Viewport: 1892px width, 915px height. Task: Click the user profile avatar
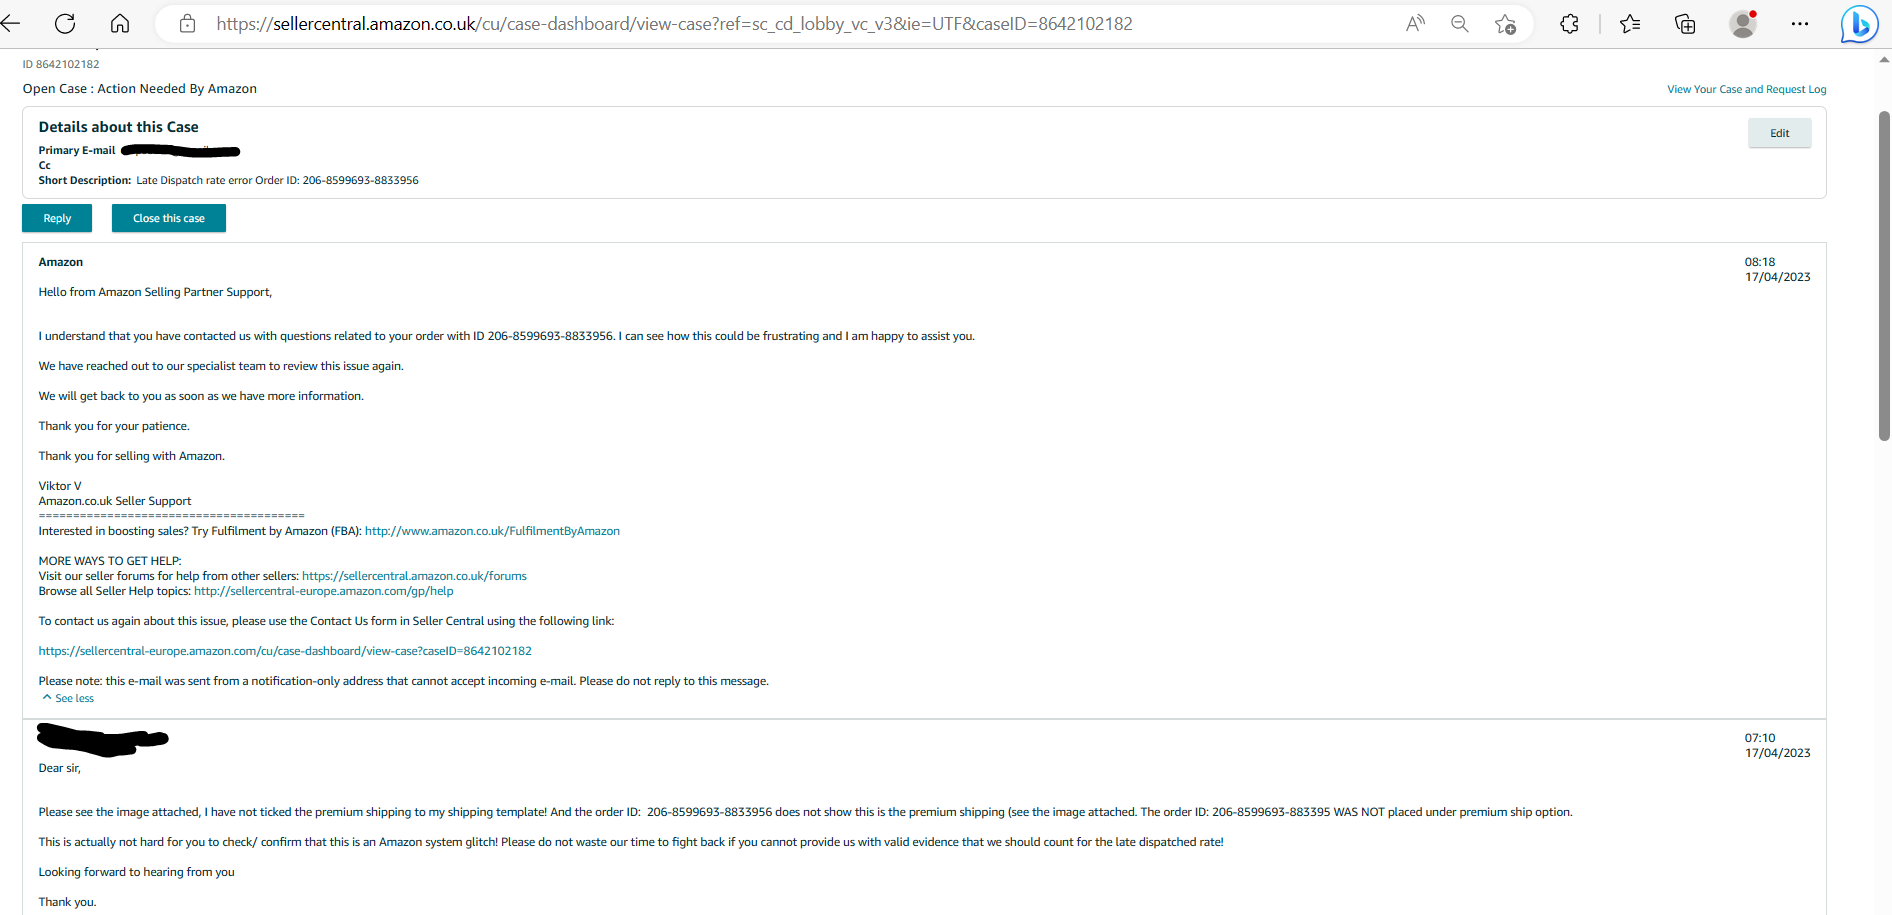1743,24
